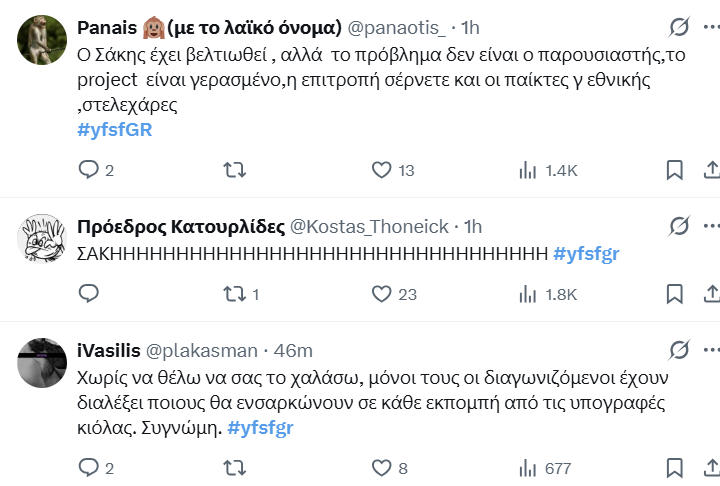720x486 pixels.
Task: Reply to Panais's tweet
Action: [x=89, y=170]
